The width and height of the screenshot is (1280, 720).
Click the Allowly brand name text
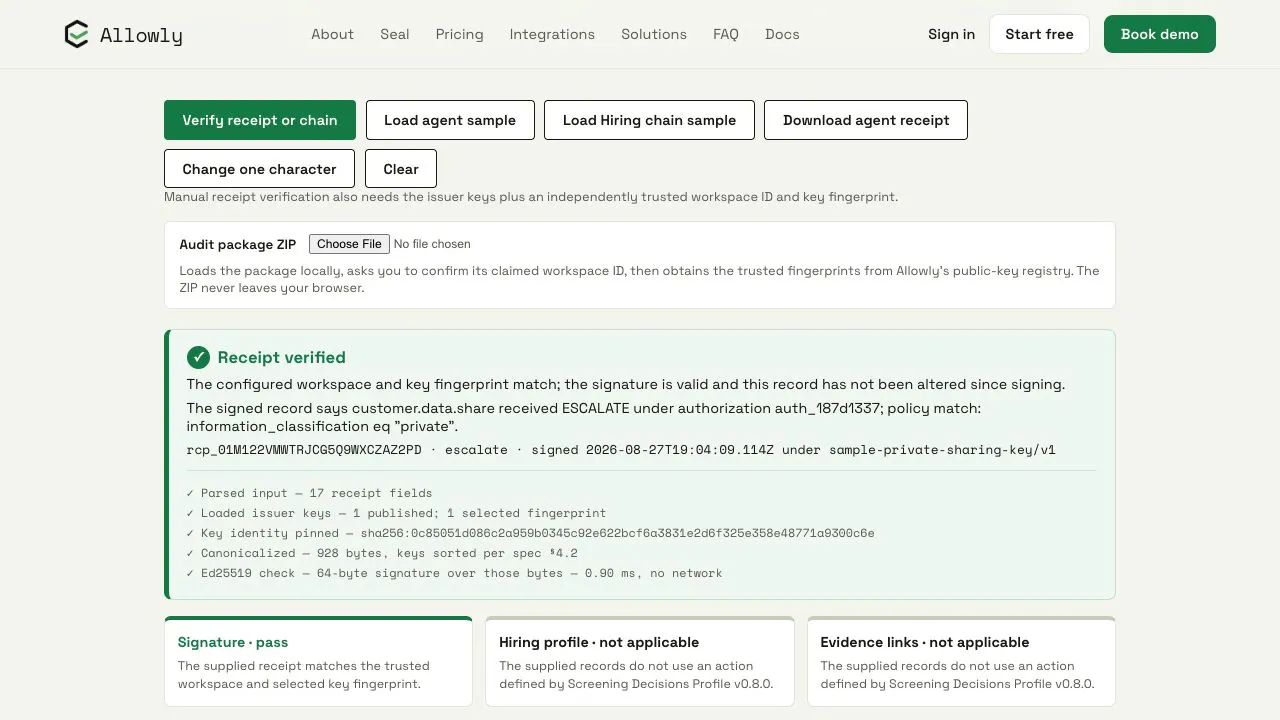pyautogui.click(x=141, y=36)
